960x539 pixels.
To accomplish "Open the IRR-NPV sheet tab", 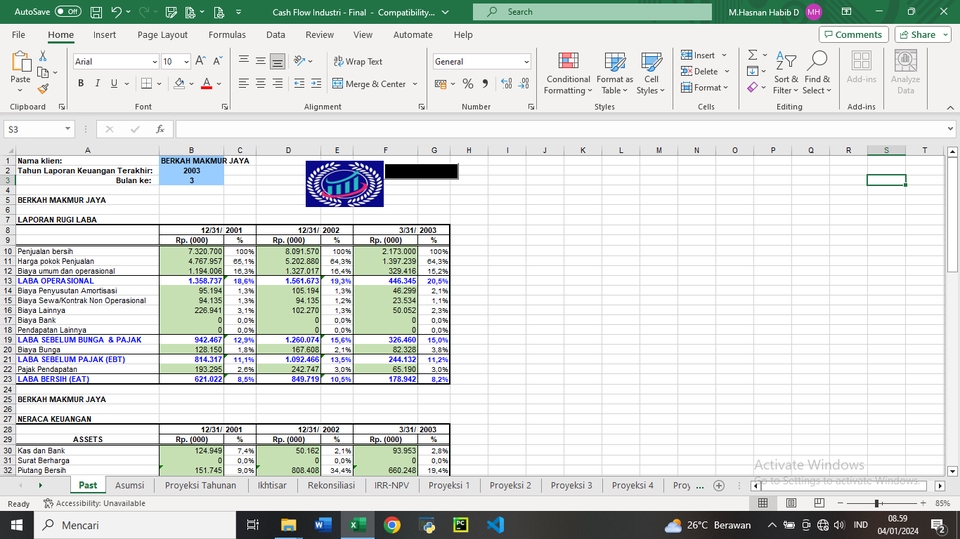I will point(391,485).
